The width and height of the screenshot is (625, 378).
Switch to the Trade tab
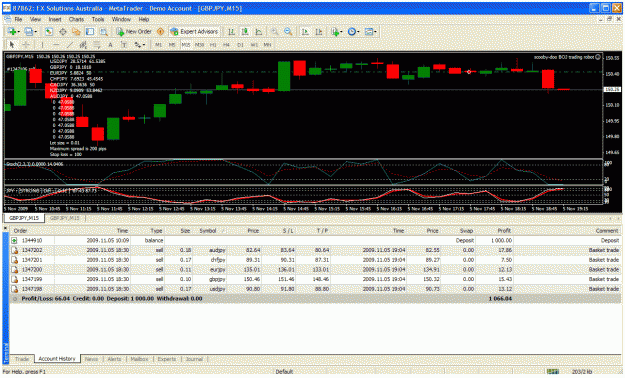click(x=22, y=359)
